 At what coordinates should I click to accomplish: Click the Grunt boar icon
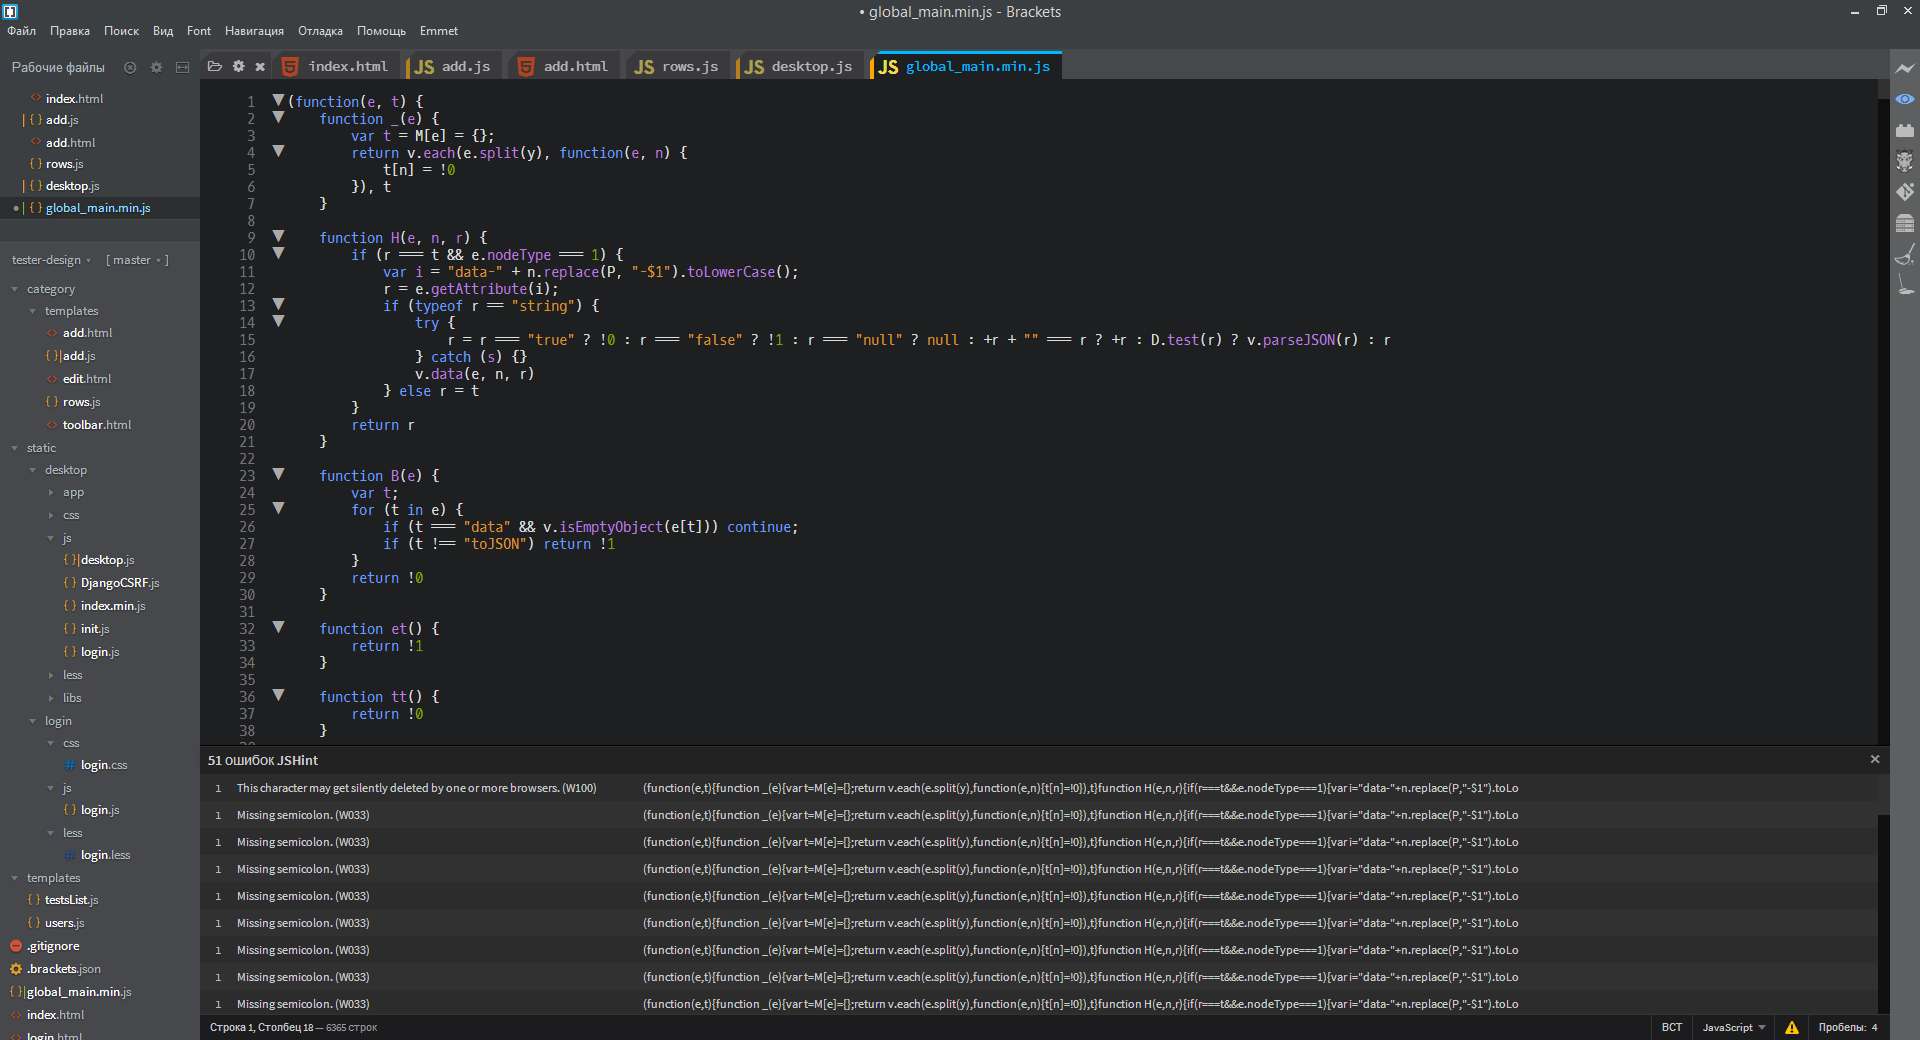tap(1904, 161)
